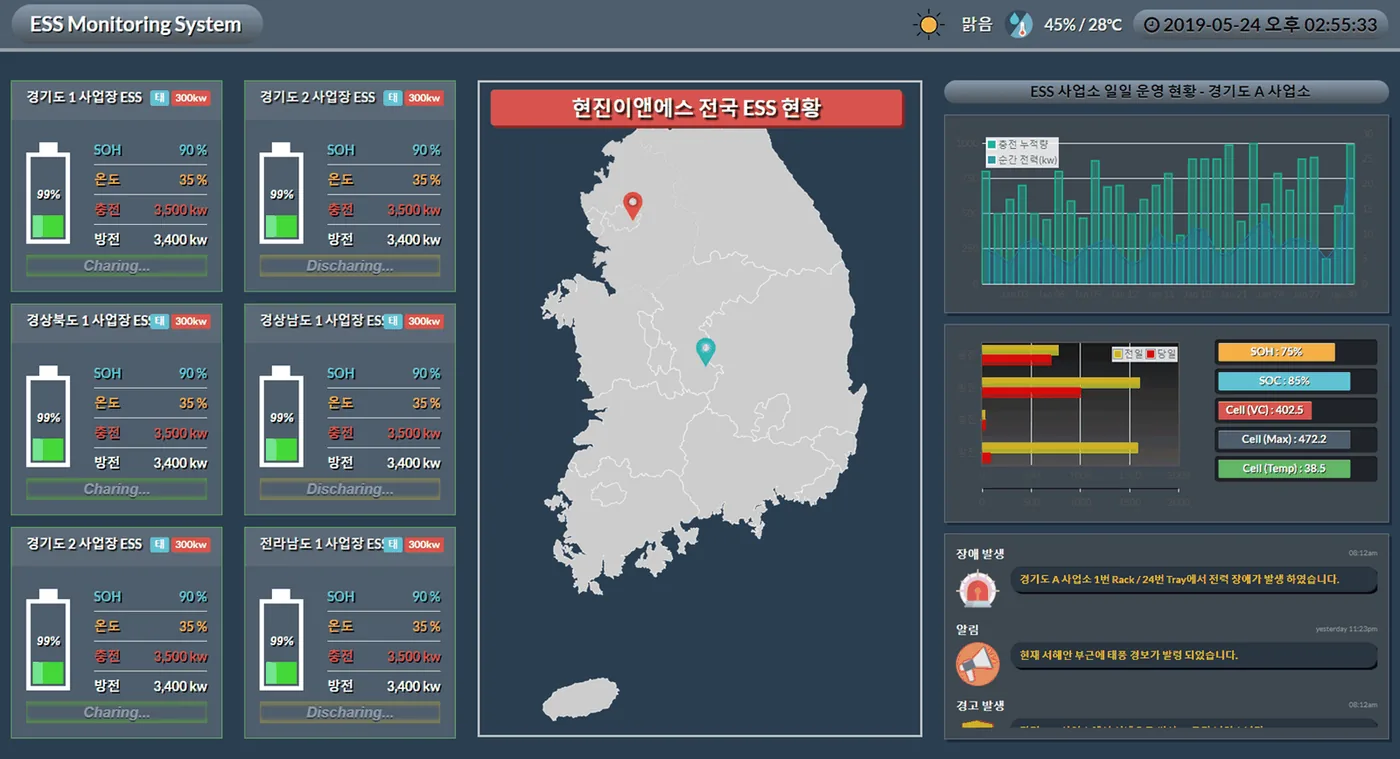Select the teal location pin on the map
Screen dimensions: 1400x759
pyautogui.click(x=706, y=352)
